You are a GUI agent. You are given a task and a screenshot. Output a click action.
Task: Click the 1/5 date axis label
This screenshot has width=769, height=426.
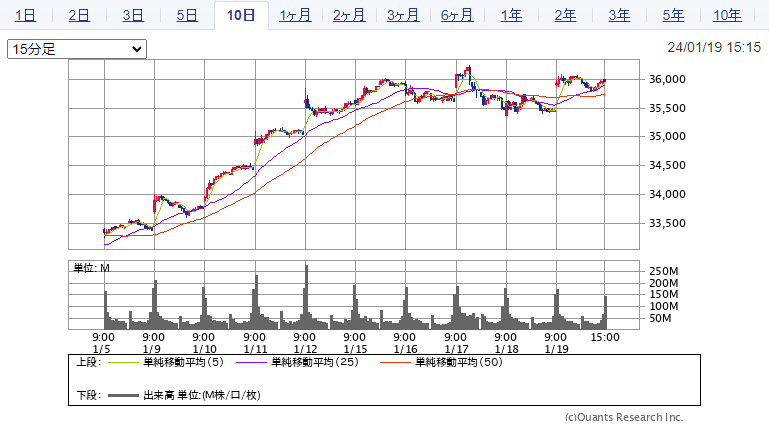102,349
